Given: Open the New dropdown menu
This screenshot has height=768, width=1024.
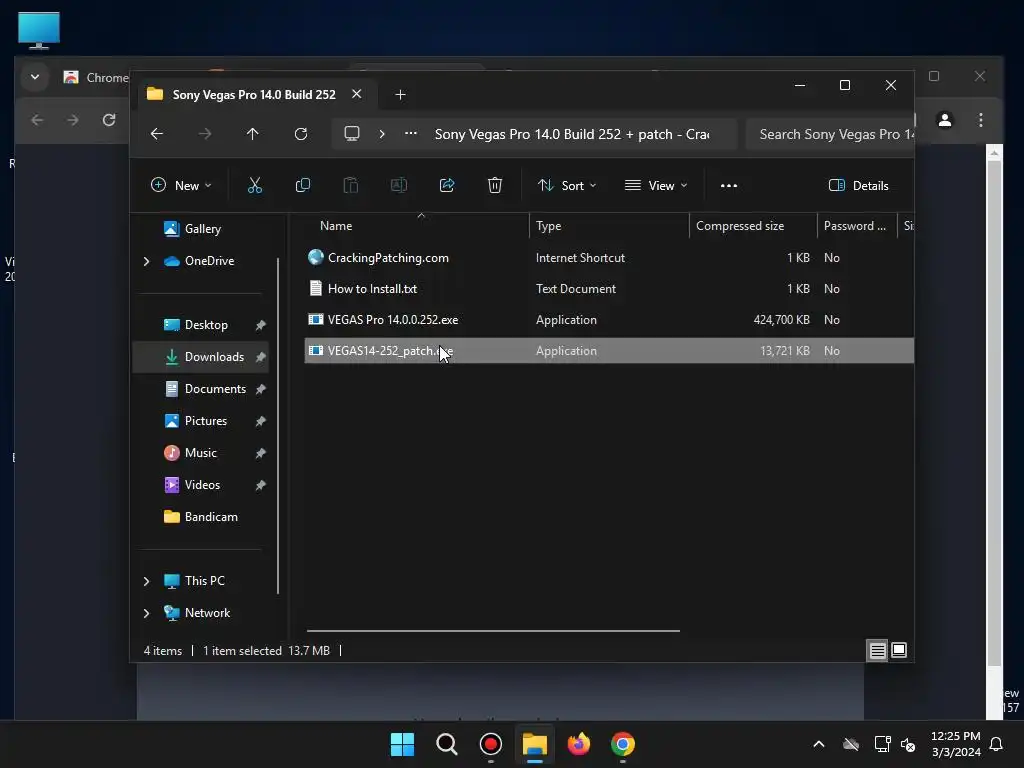Looking at the screenshot, I should tap(181, 185).
